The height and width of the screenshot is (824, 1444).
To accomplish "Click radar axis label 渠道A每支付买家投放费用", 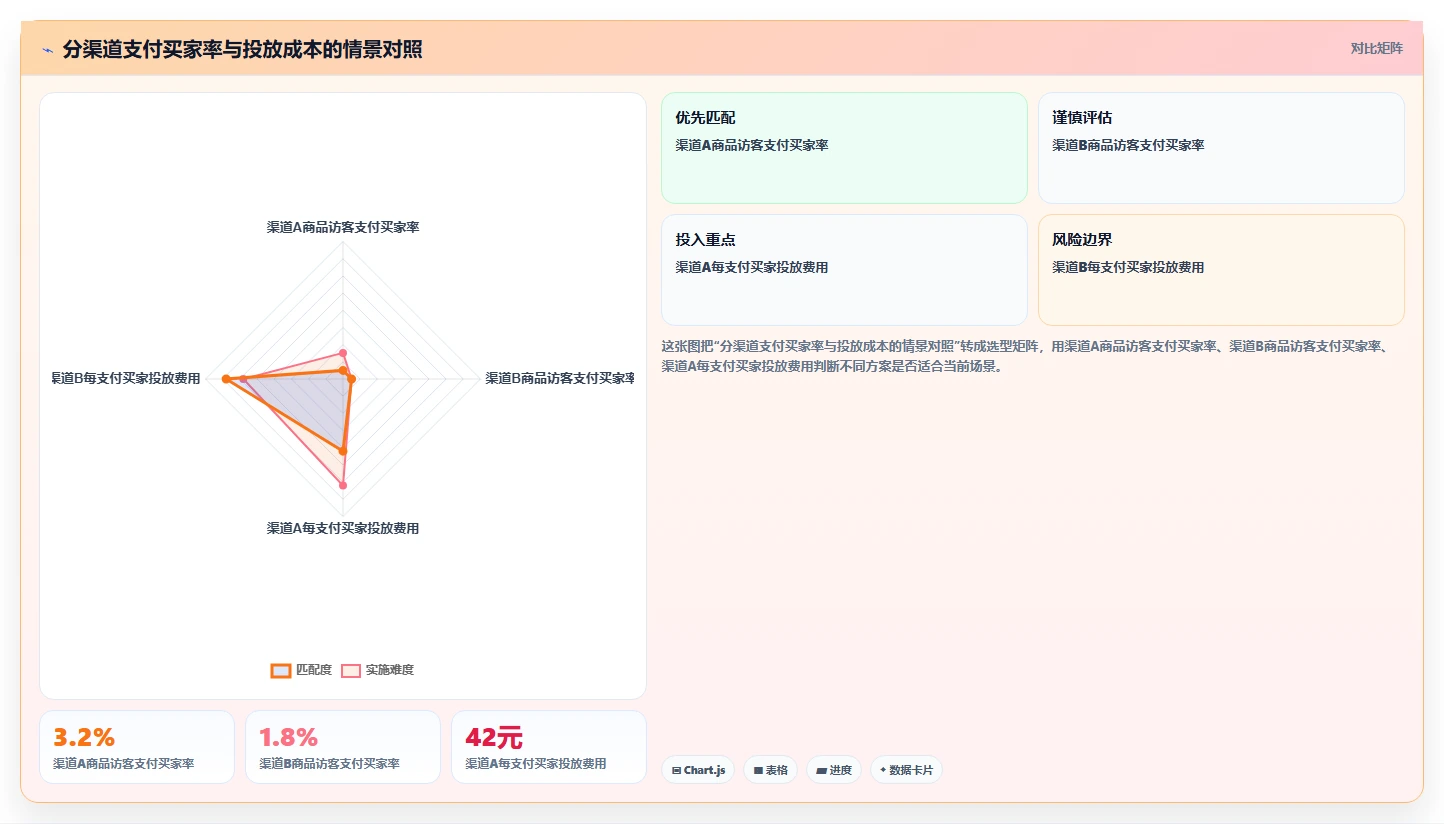I will 343,528.
